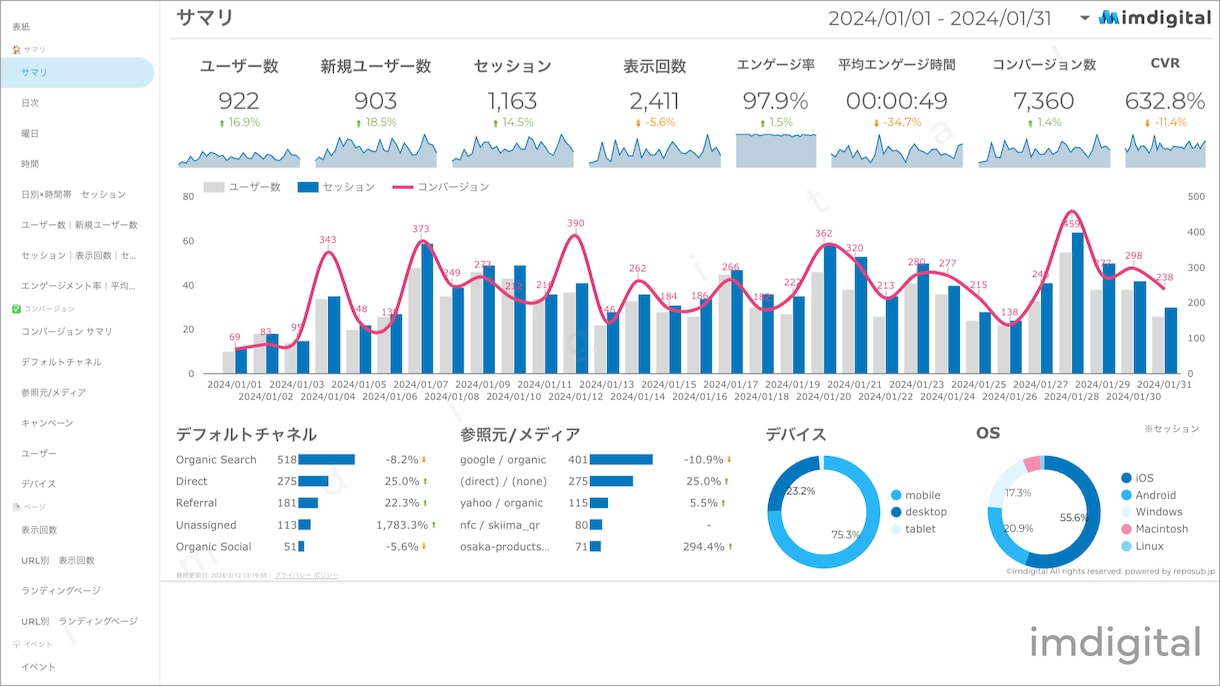Click the green checkmark icon beside コンバージョン section
This screenshot has width=1220, height=686.
coord(16,309)
